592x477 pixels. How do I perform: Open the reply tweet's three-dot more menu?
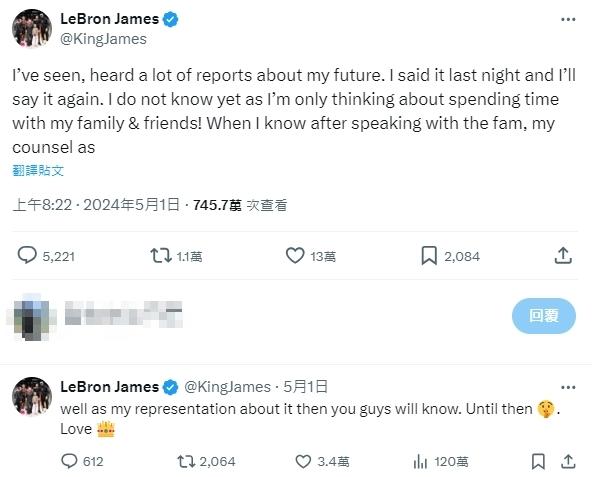[x=568, y=387]
